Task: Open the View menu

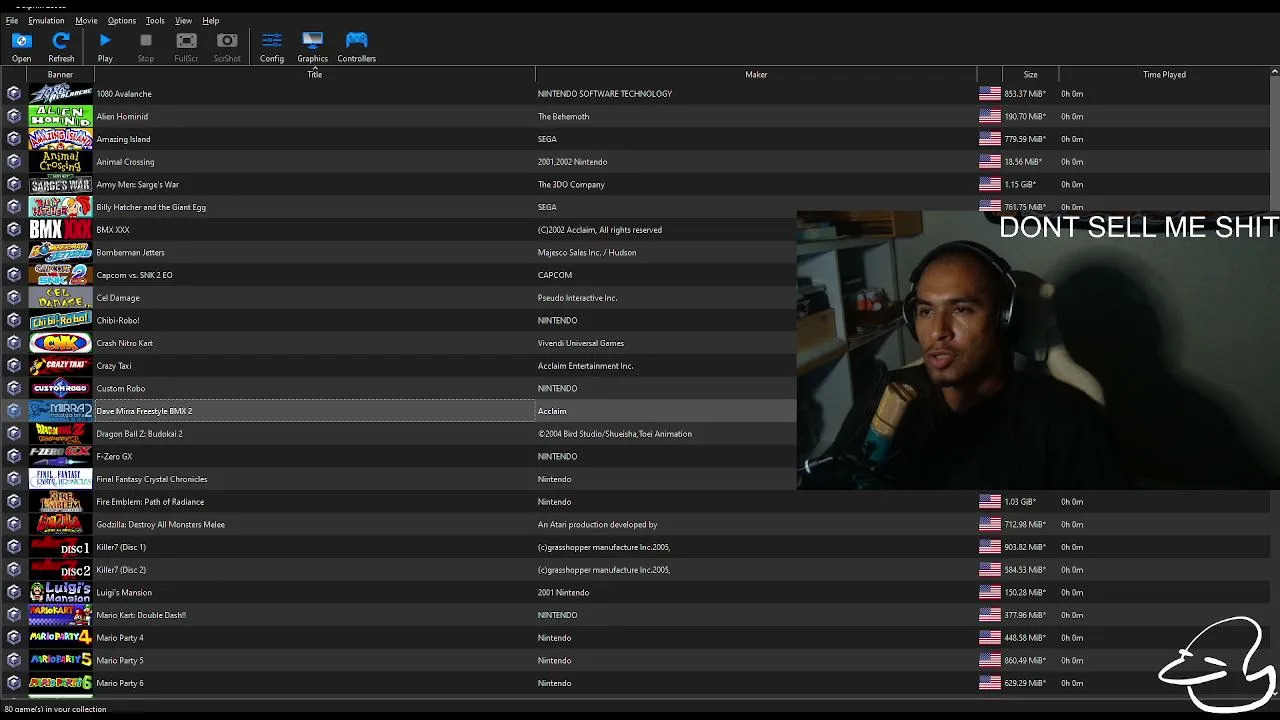Action: (x=184, y=20)
